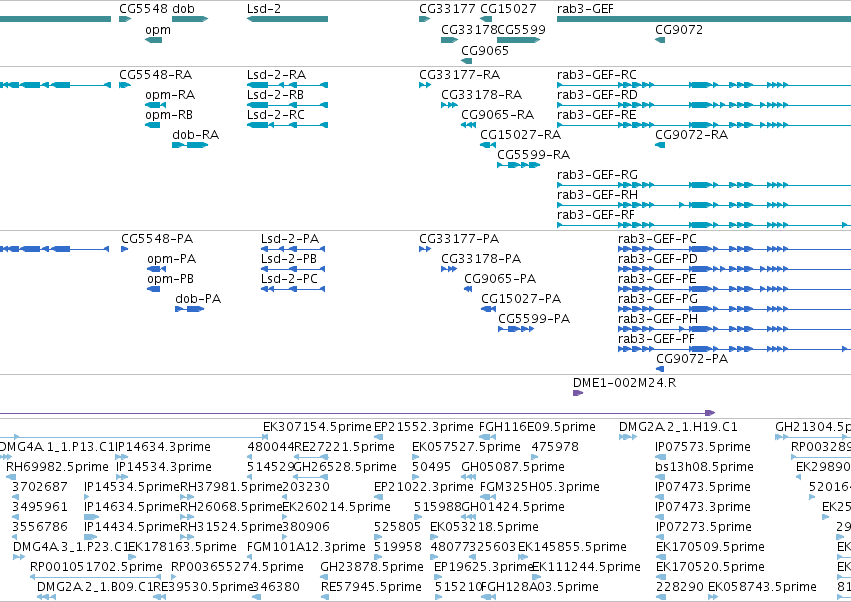The image size is (851, 602).
Task: Select protein Lsd-2-PB
Action: pyautogui.click(x=293, y=269)
